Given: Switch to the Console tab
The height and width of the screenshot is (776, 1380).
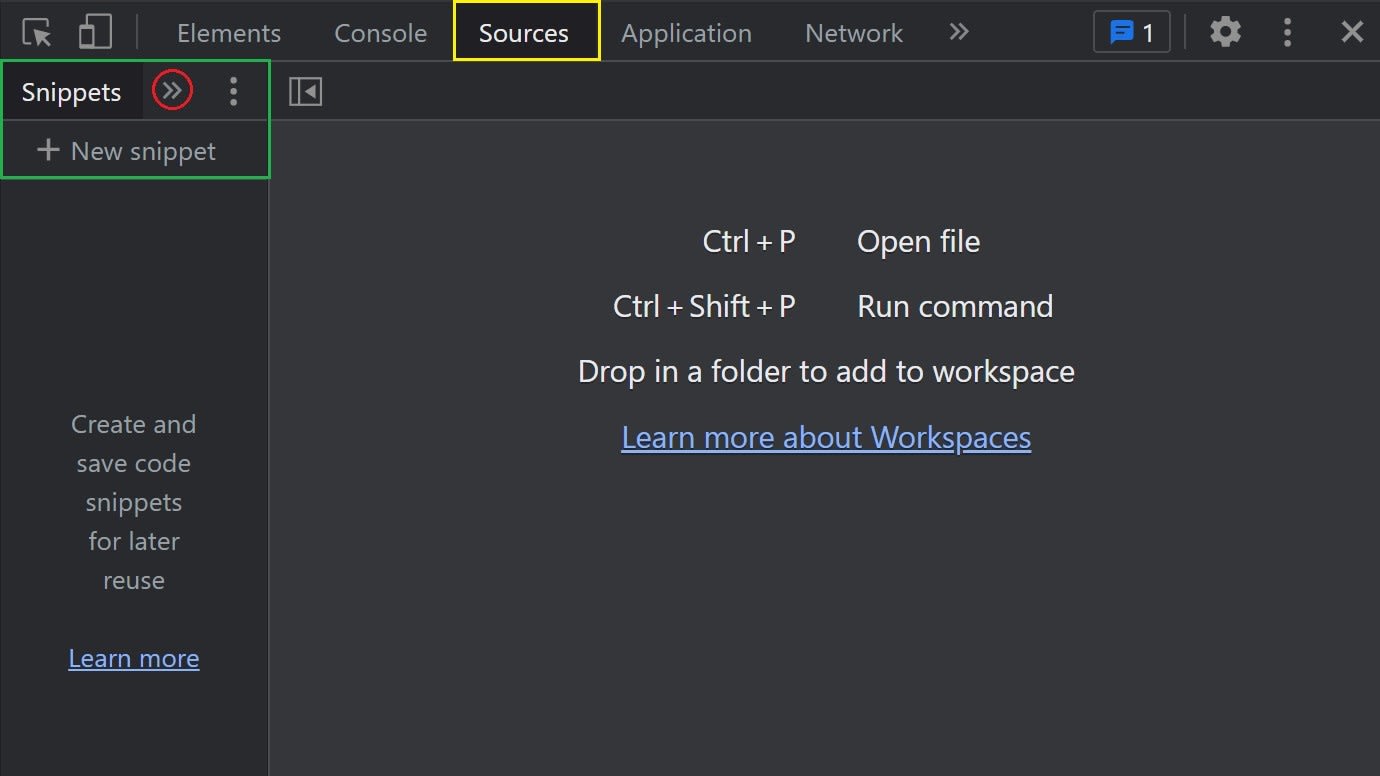Looking at the screenshot, I should point(379,32).
